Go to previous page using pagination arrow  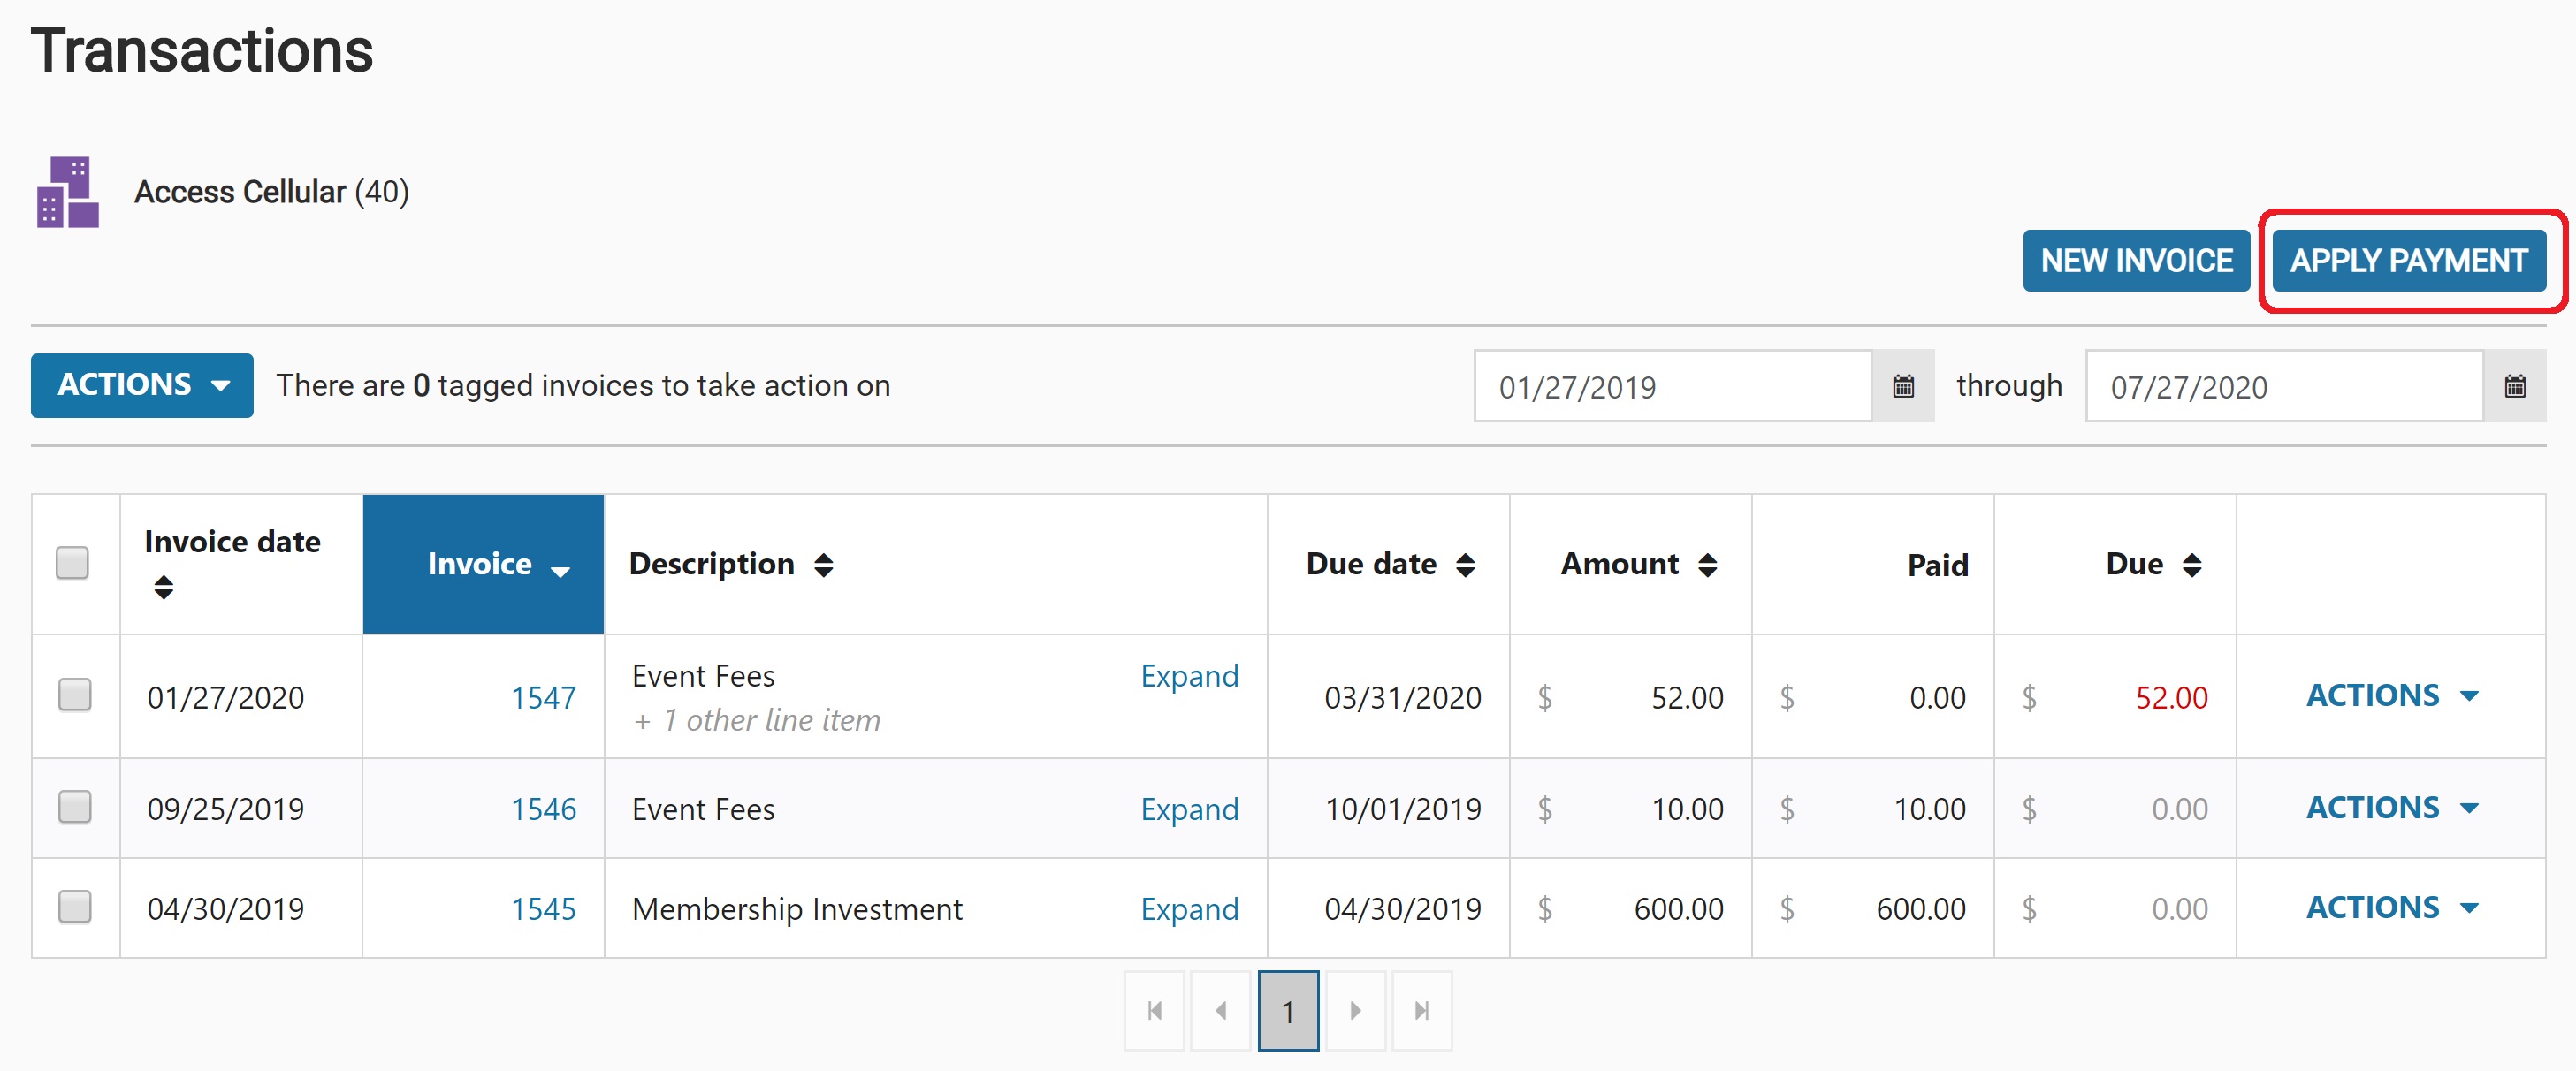(x=1220, y=1010)
